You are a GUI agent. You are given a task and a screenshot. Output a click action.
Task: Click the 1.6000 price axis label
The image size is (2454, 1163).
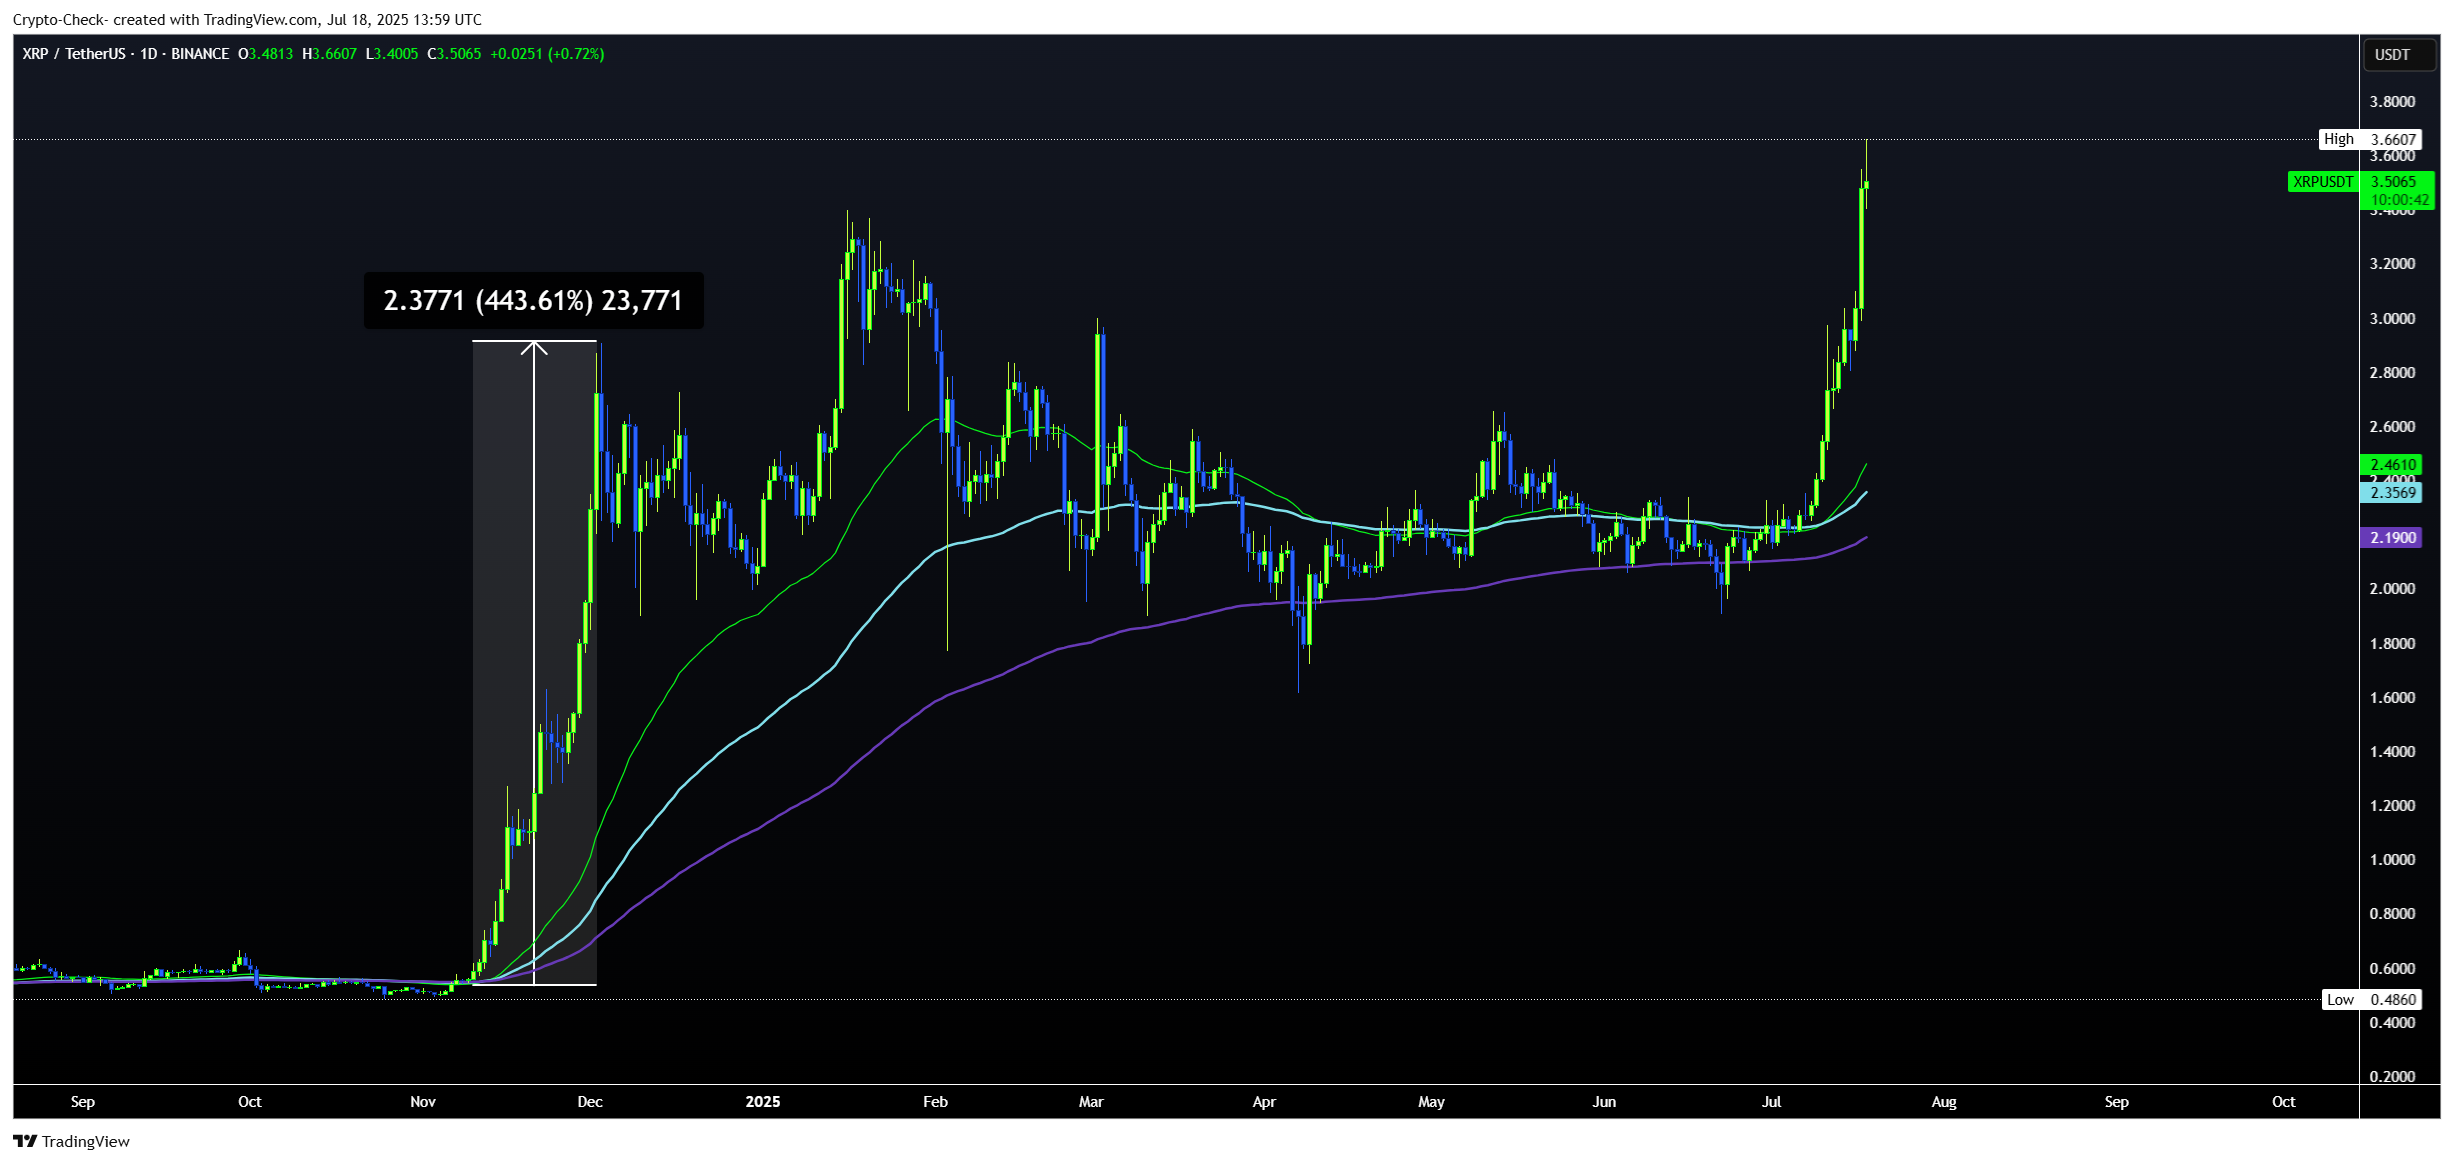pyautogui.click(x=2393, y=697)
